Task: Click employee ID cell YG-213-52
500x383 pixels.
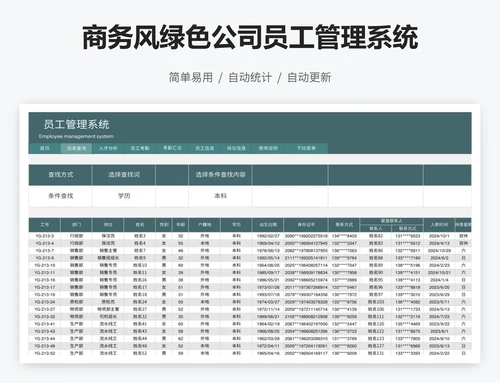Action: 45,353
